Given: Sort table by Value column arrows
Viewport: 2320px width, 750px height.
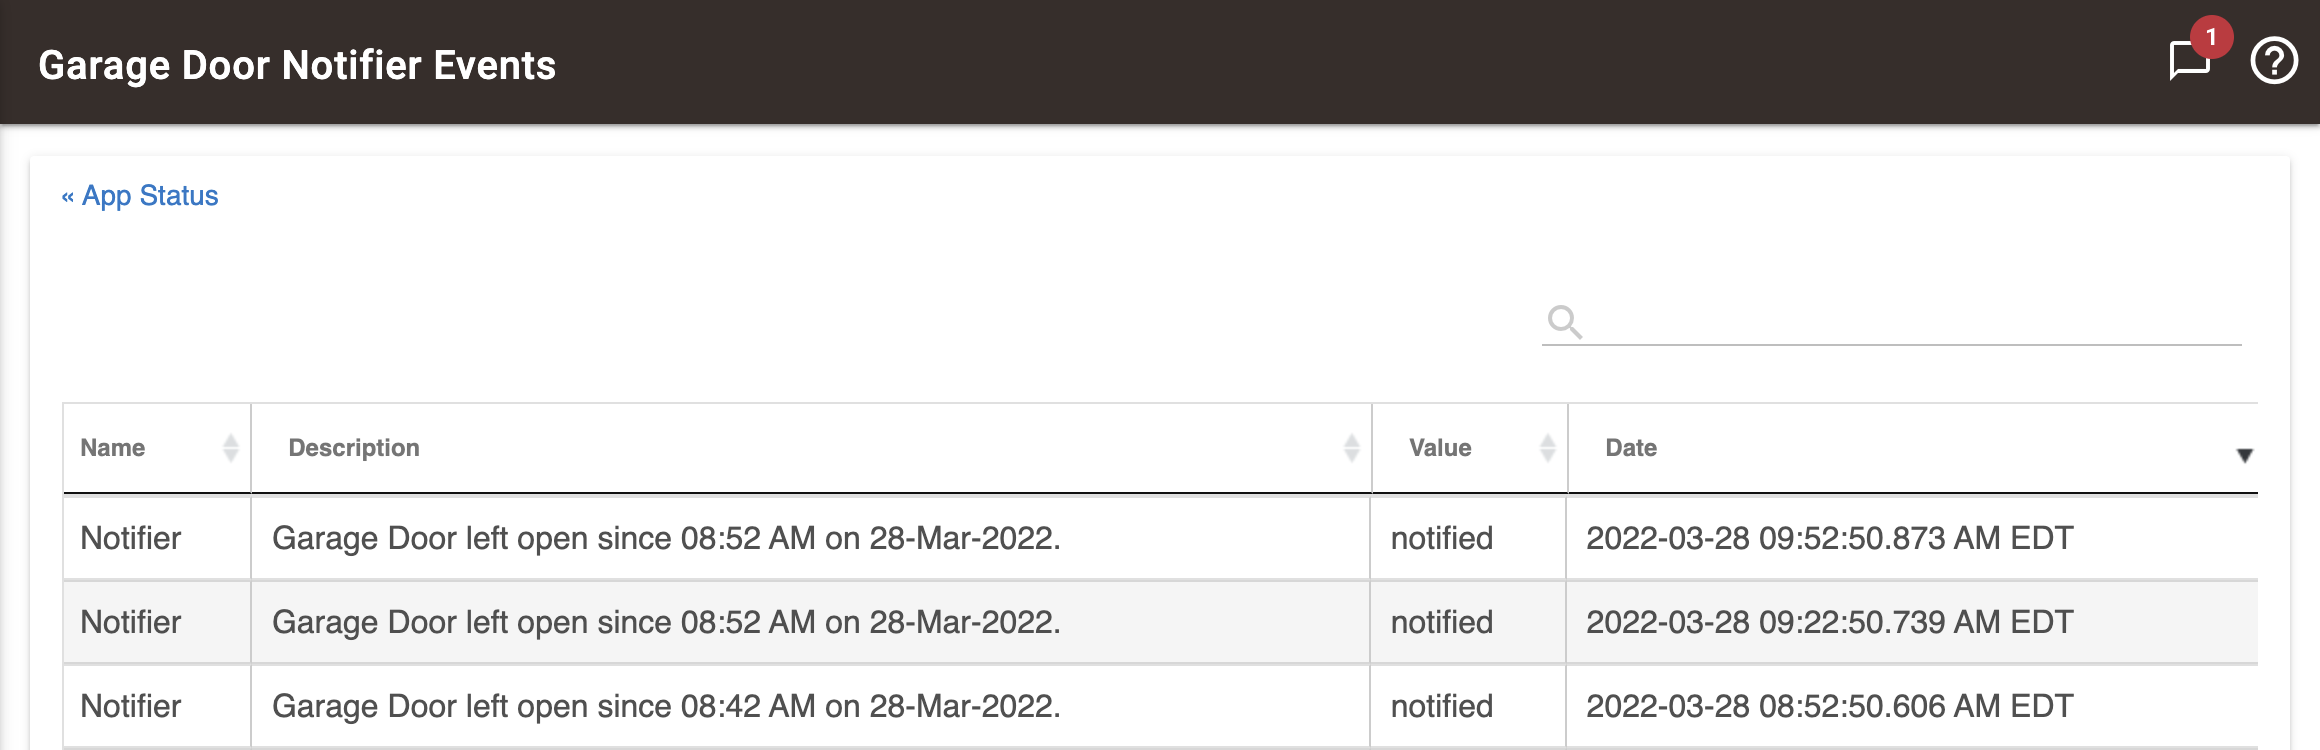Looking at the screenshot, I should pos(1548,448).
